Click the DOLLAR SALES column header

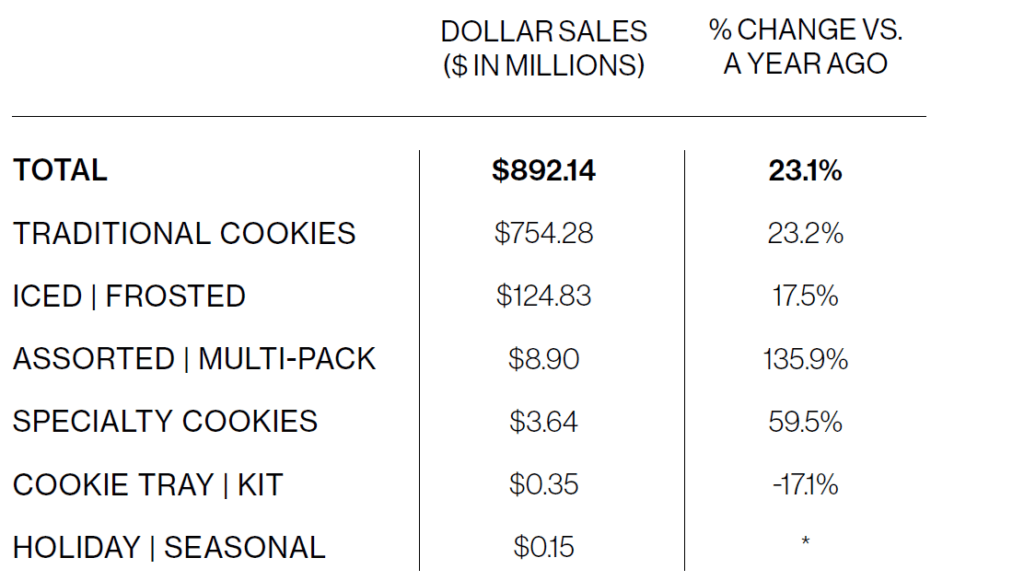click(543, 48)
